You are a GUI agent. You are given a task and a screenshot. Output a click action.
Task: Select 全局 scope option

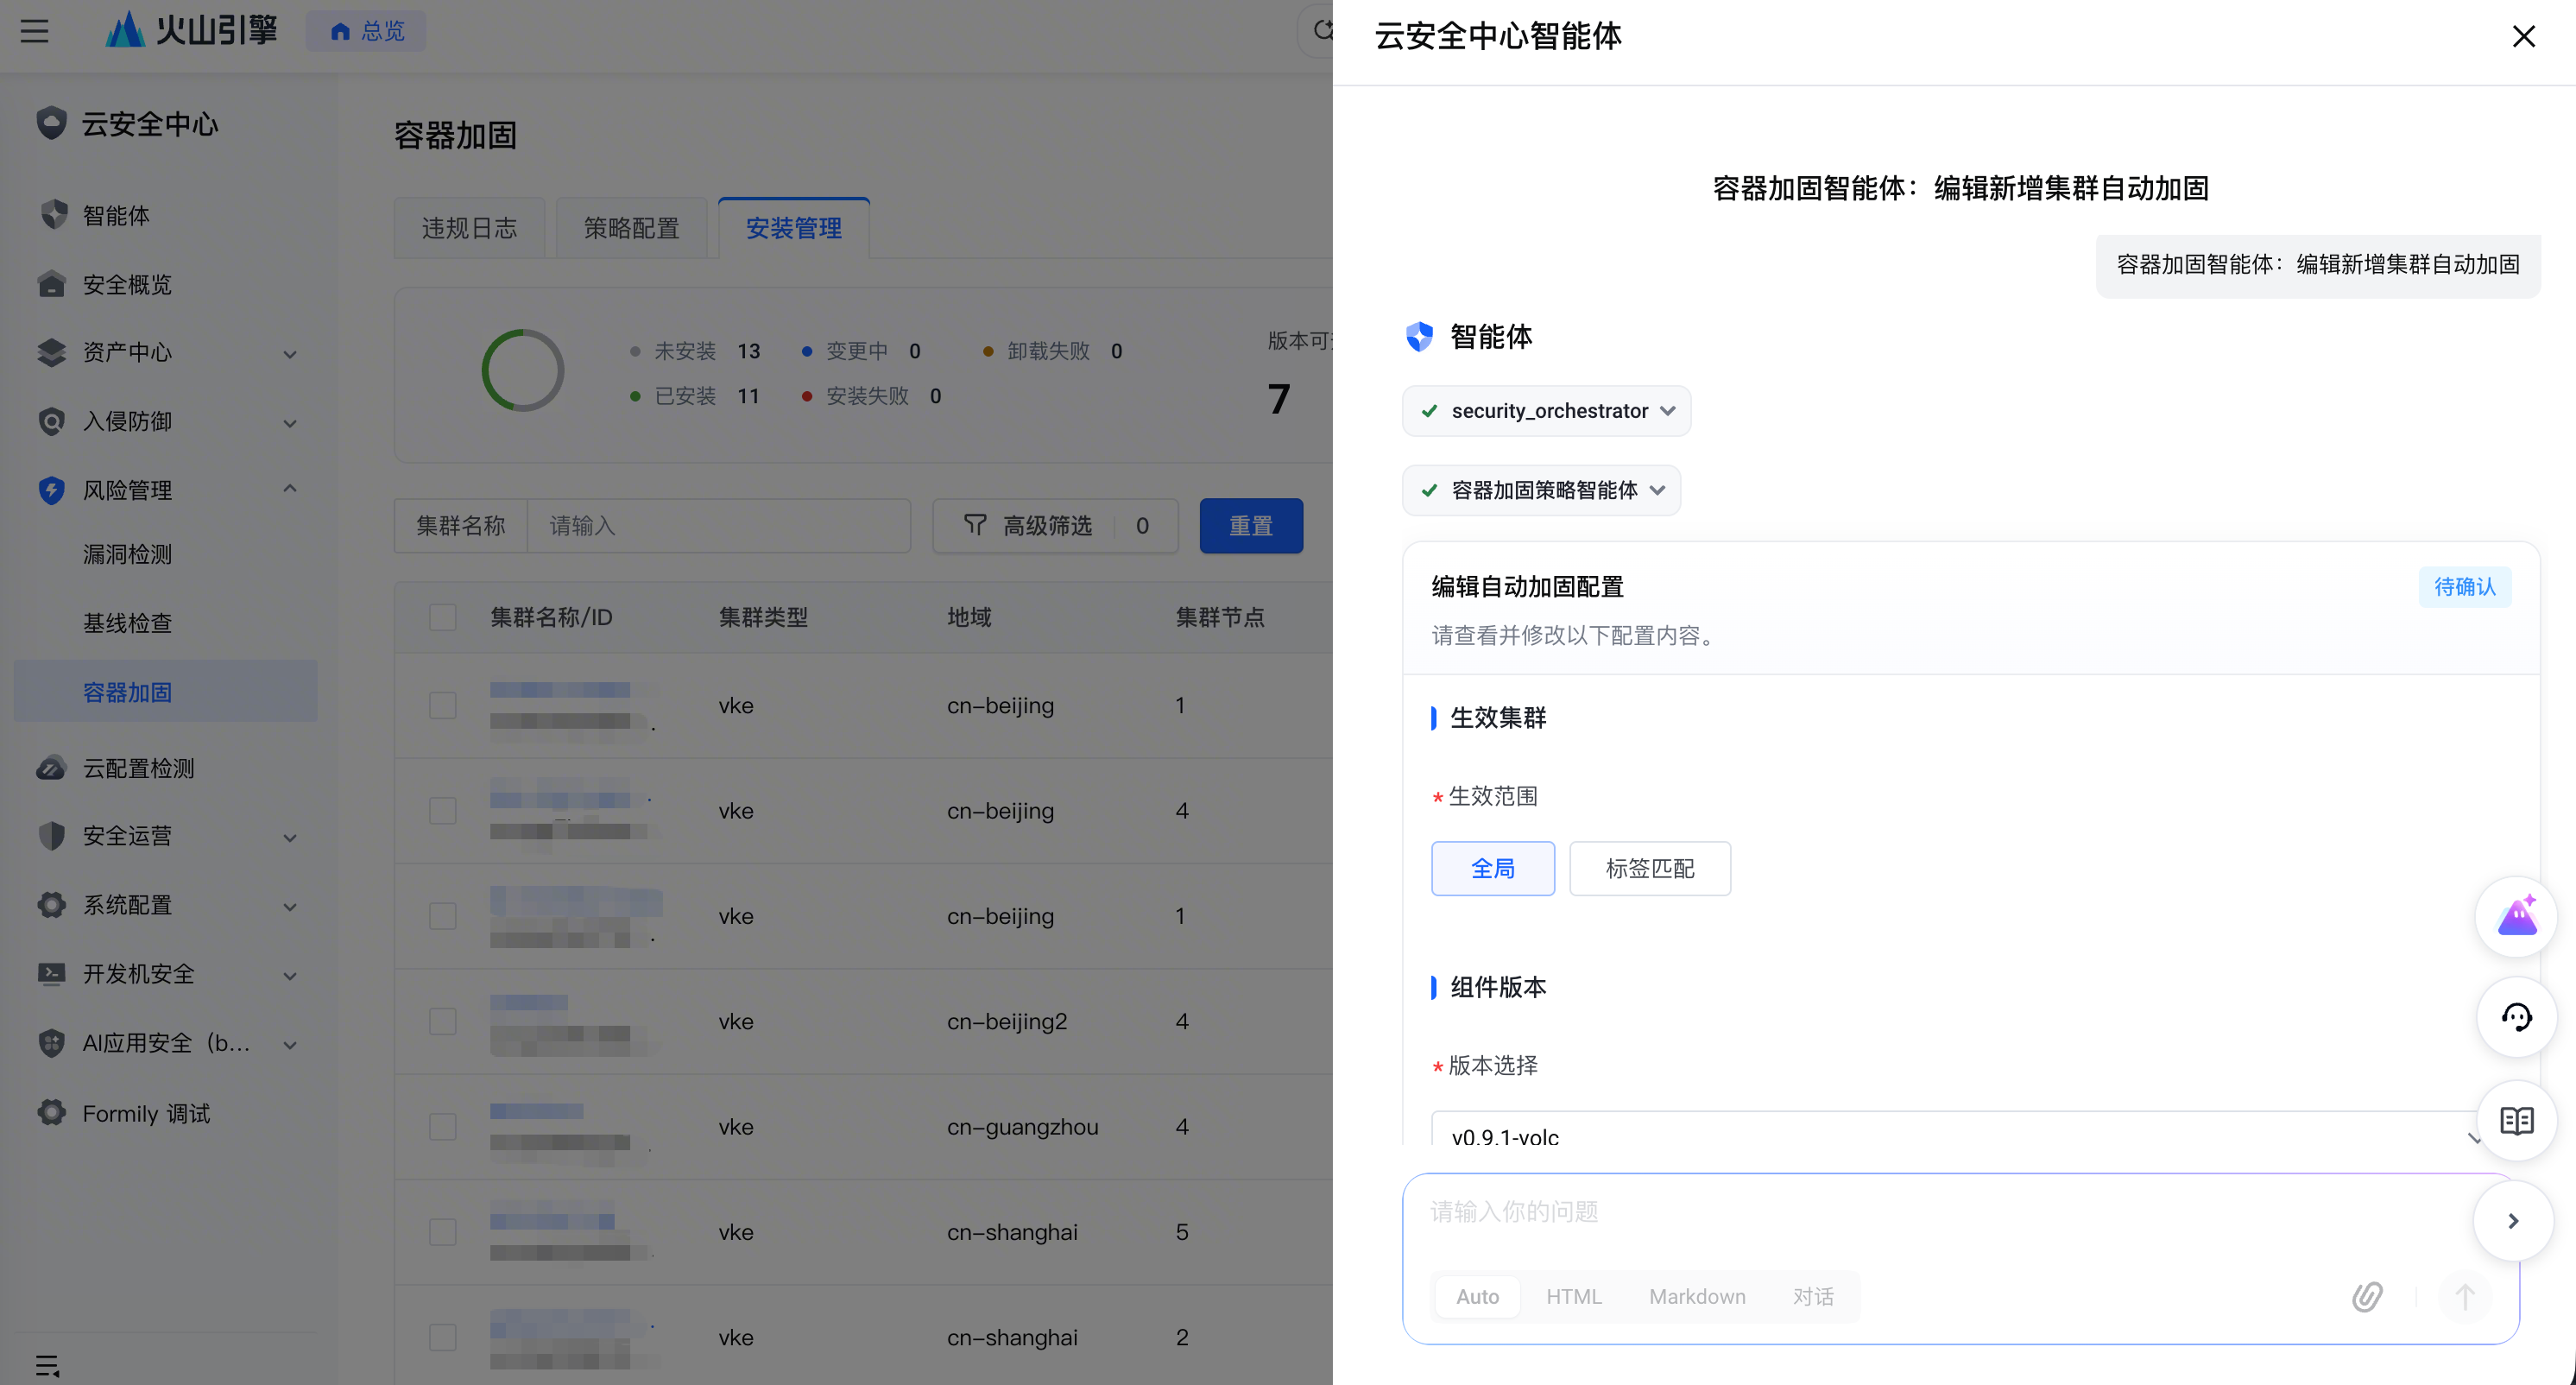click(x=1493, y=868)
